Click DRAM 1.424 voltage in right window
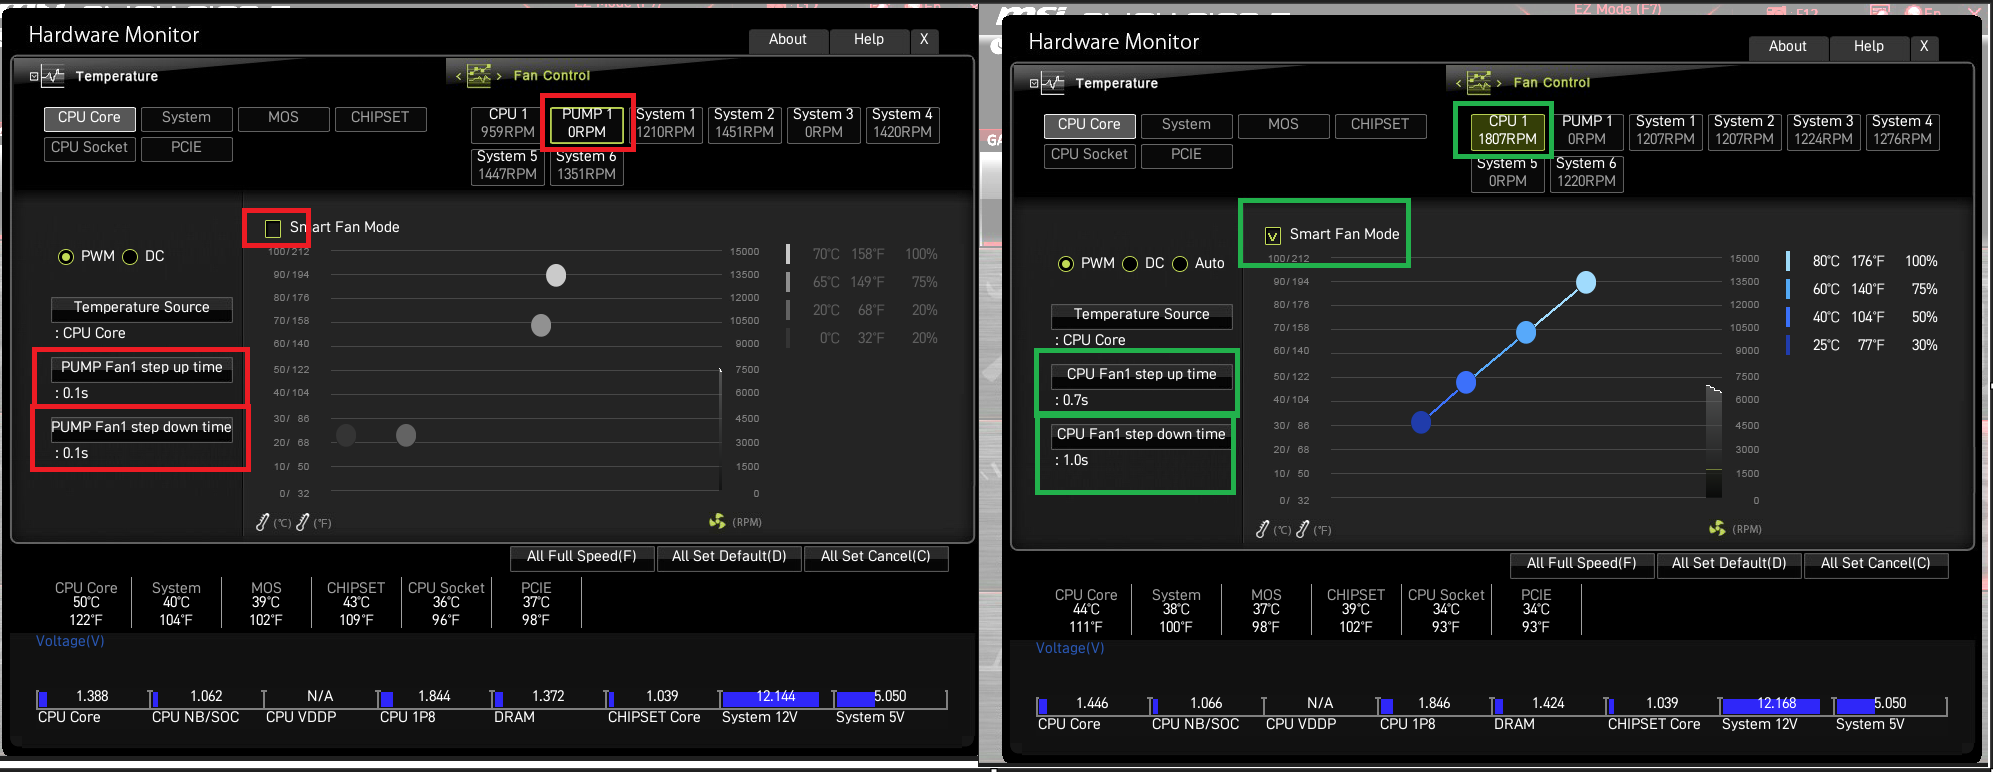Screen dimensions: 1993x772 click(x=1548, y=704)
